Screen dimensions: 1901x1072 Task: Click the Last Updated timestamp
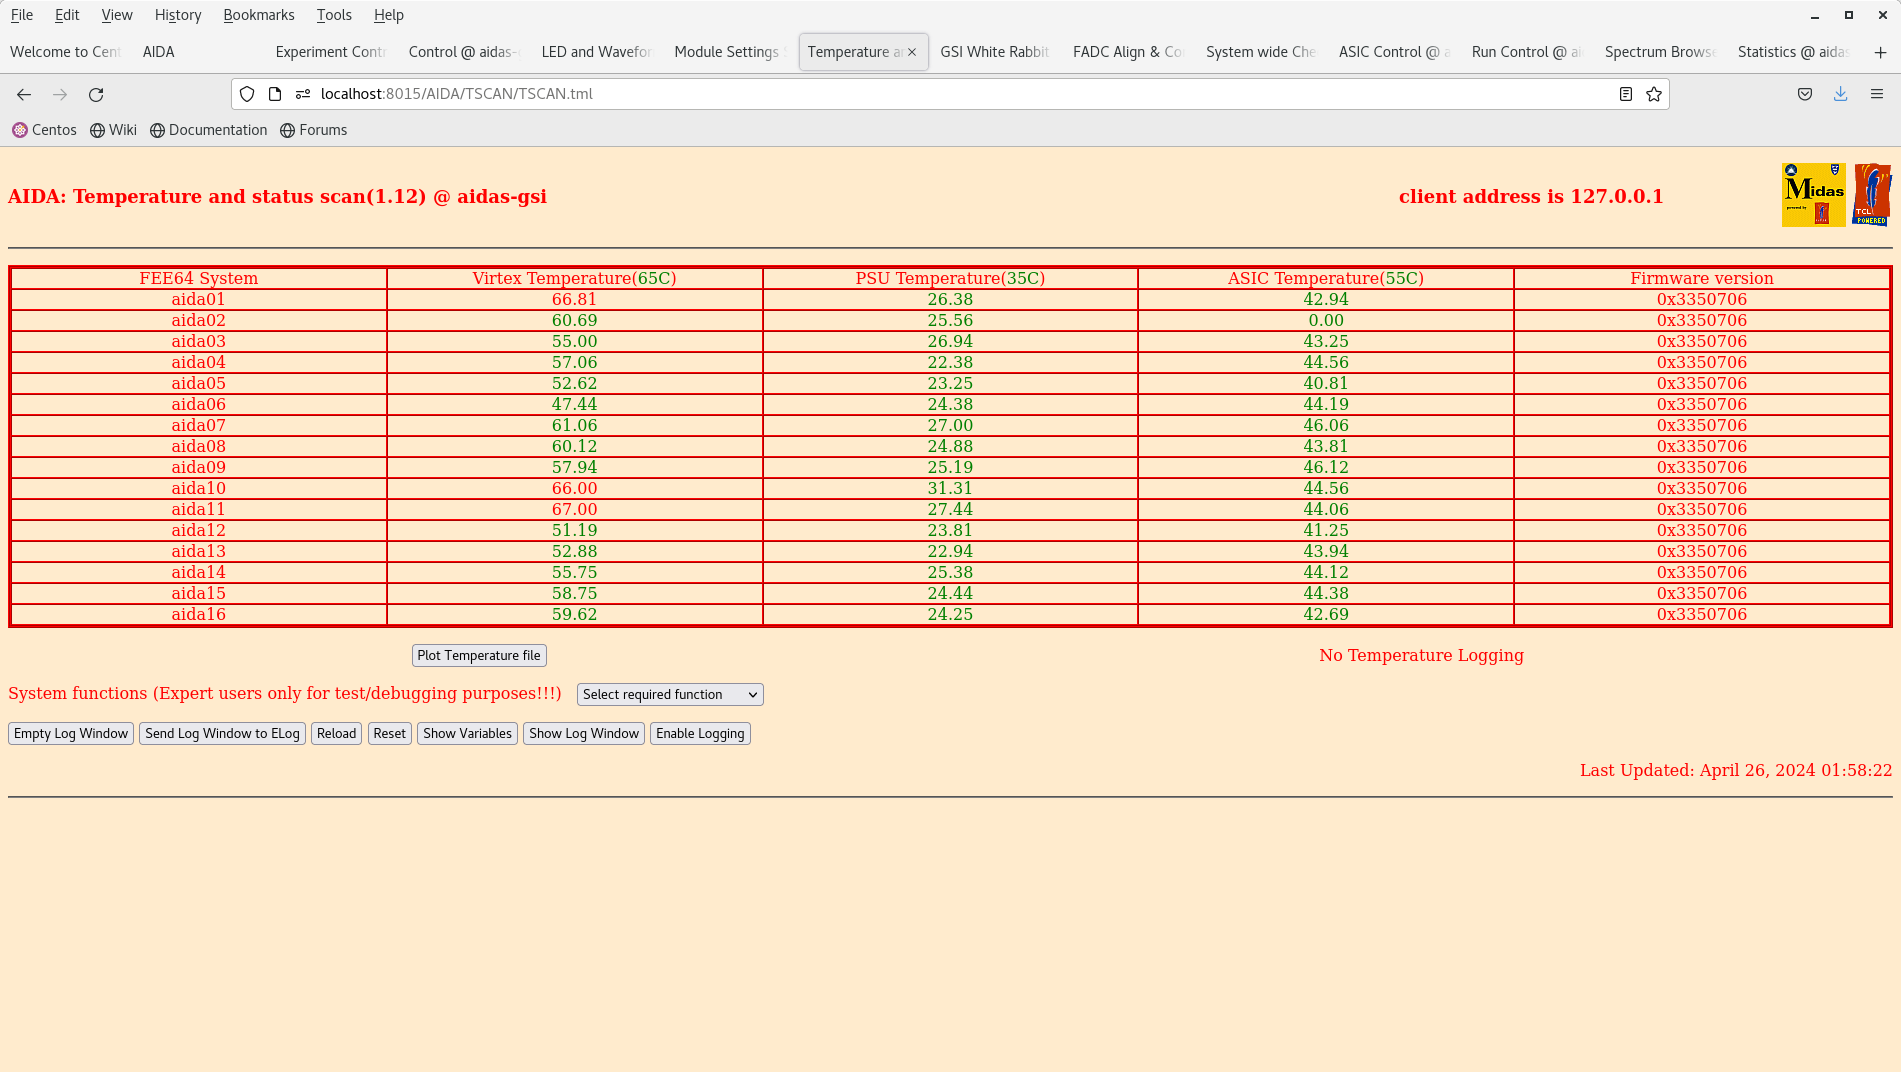(1736, 771)
